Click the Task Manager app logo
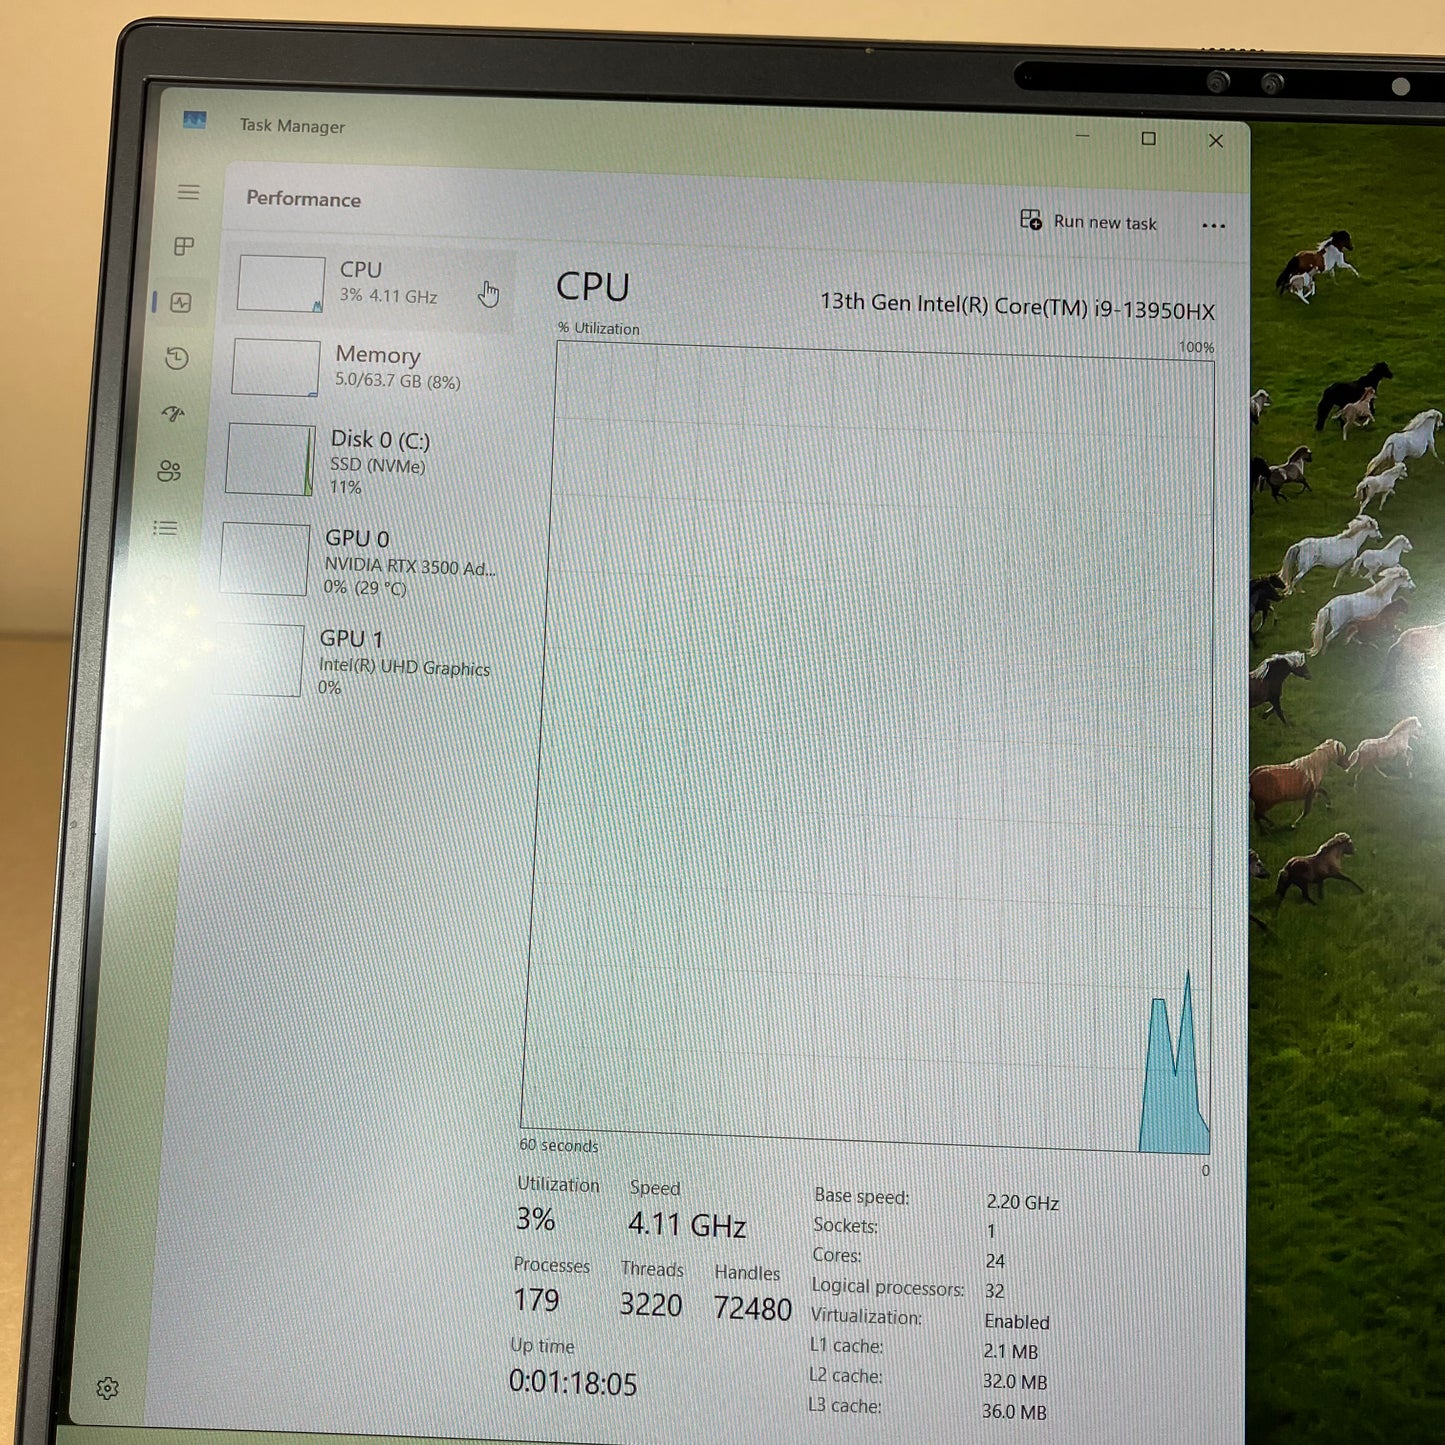This screenshot has width=1445, height=1445. point(194,120)
